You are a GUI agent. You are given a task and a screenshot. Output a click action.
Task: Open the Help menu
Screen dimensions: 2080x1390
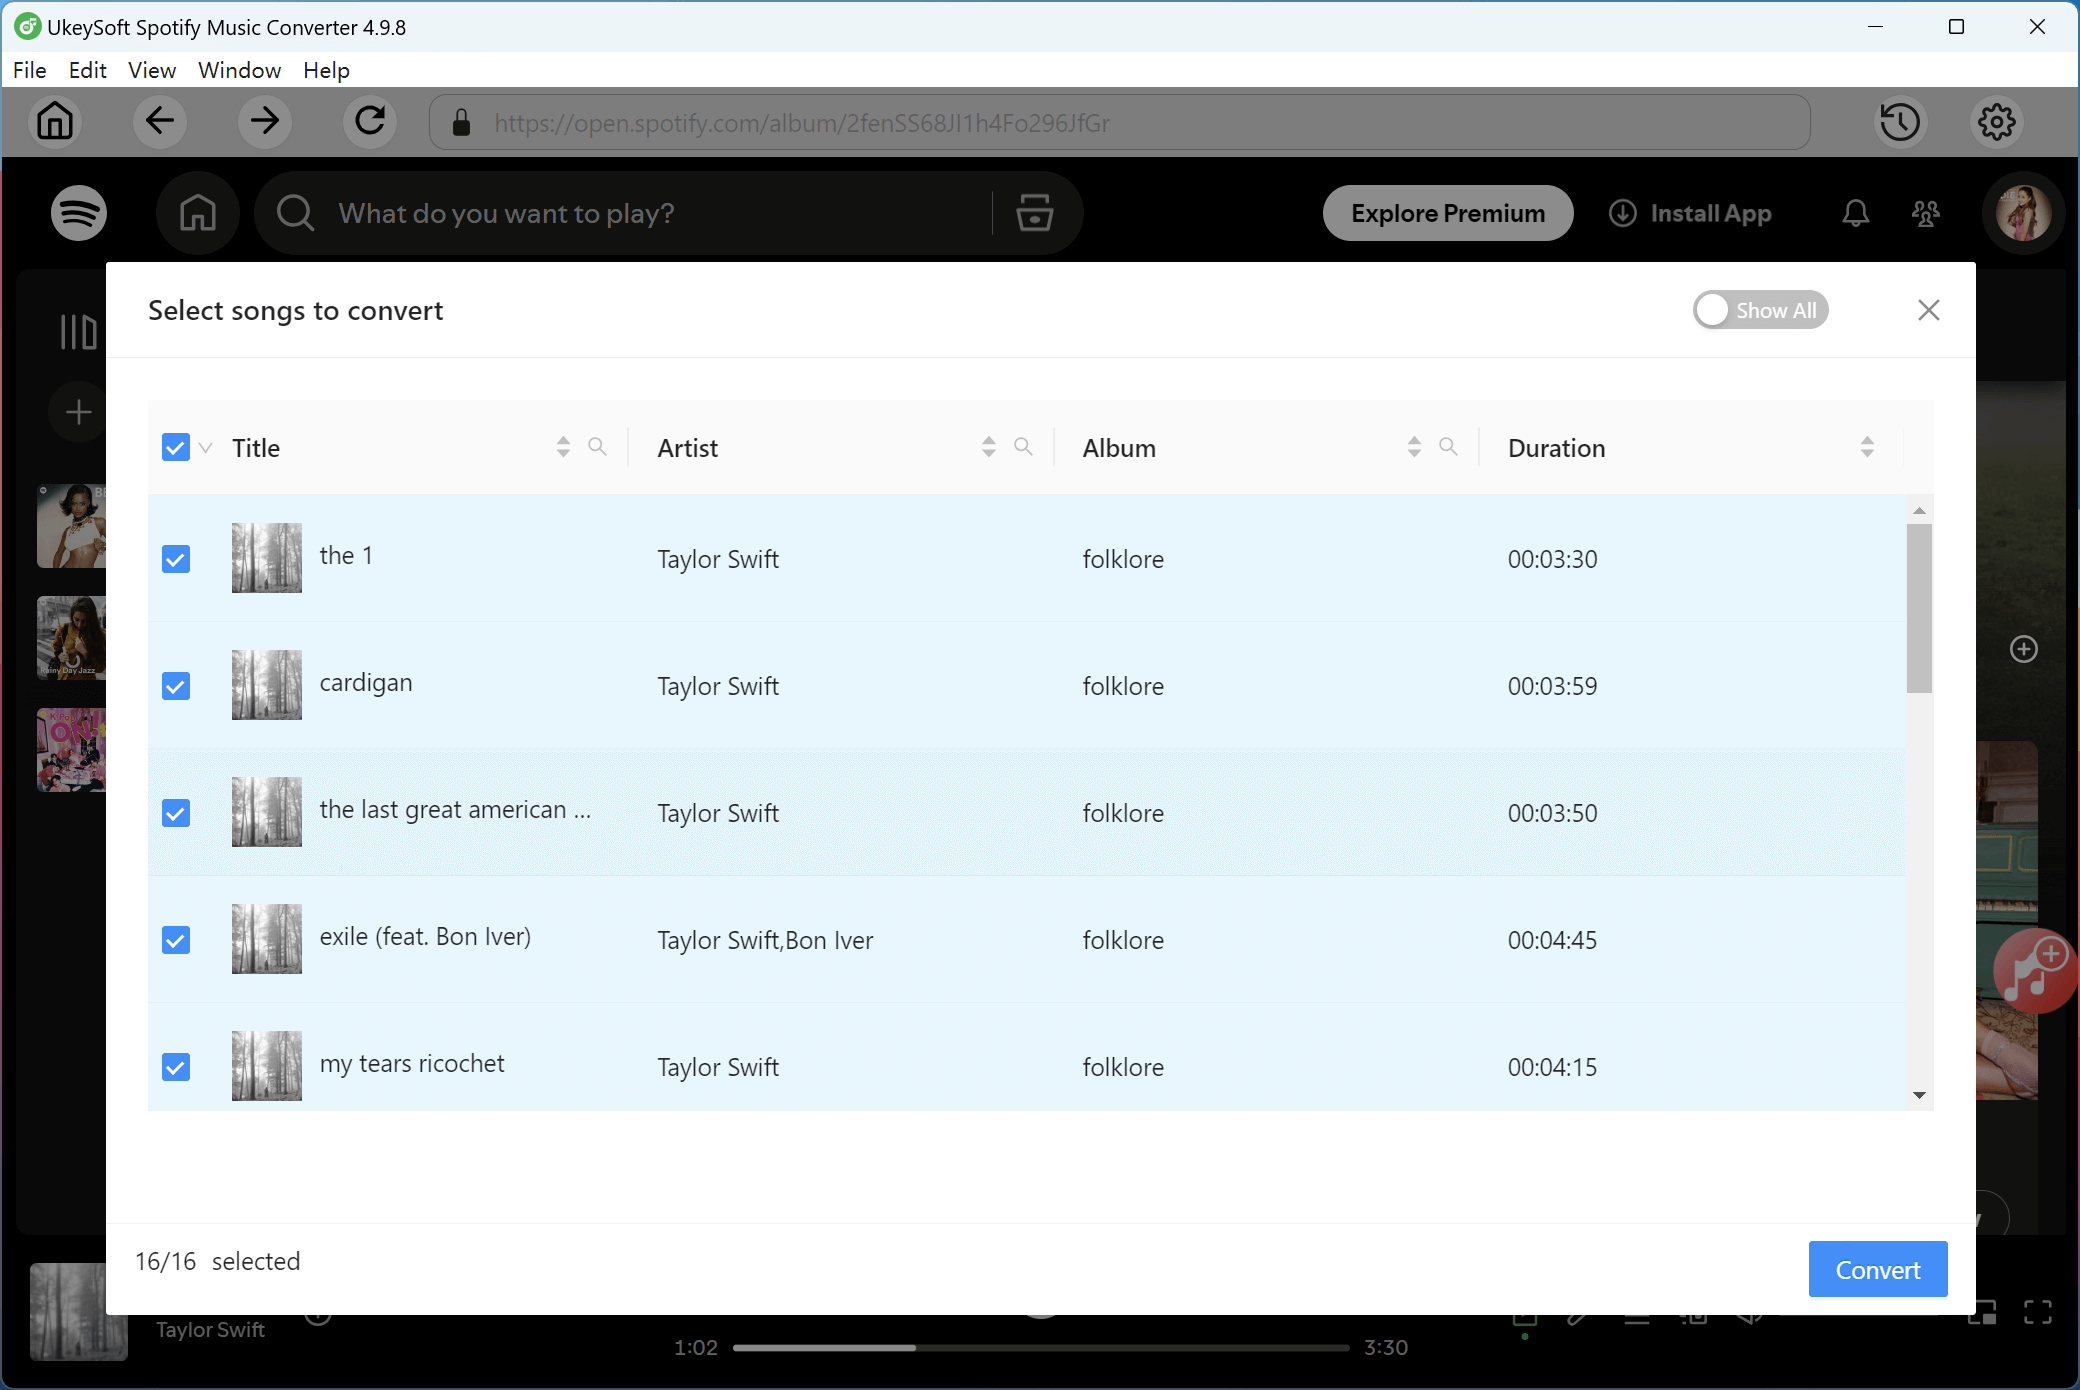click(325, 70)
